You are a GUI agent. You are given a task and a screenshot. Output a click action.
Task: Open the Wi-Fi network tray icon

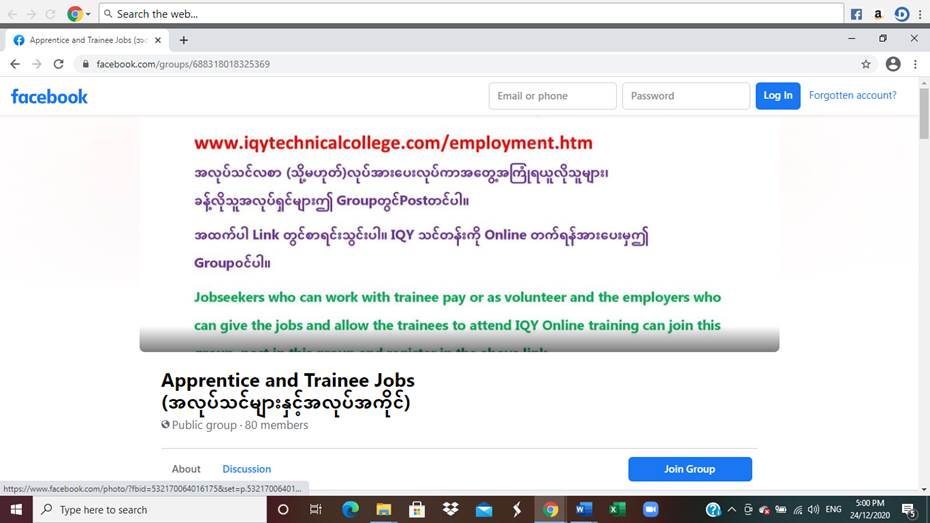(x=798, y=509)
